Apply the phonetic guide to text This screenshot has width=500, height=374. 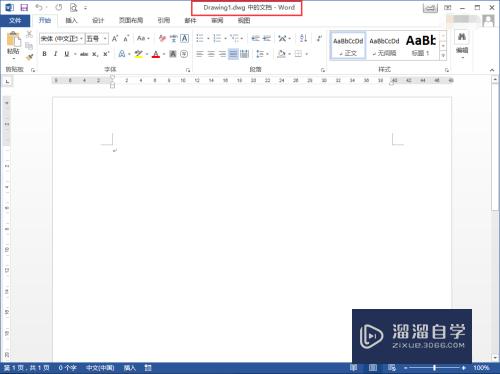click(x=173, y=39)
